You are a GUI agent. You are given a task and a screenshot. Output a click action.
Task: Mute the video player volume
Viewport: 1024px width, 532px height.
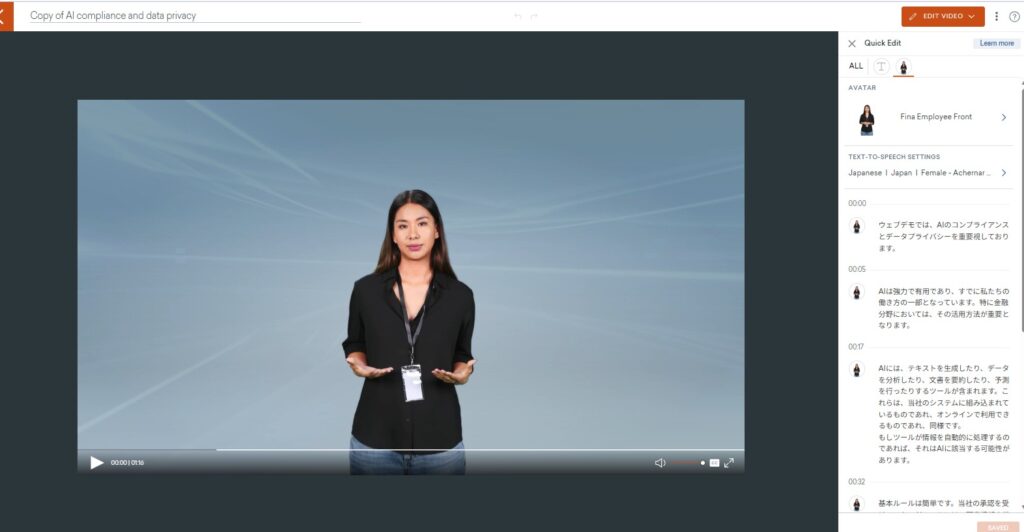(x=659, y=463)
